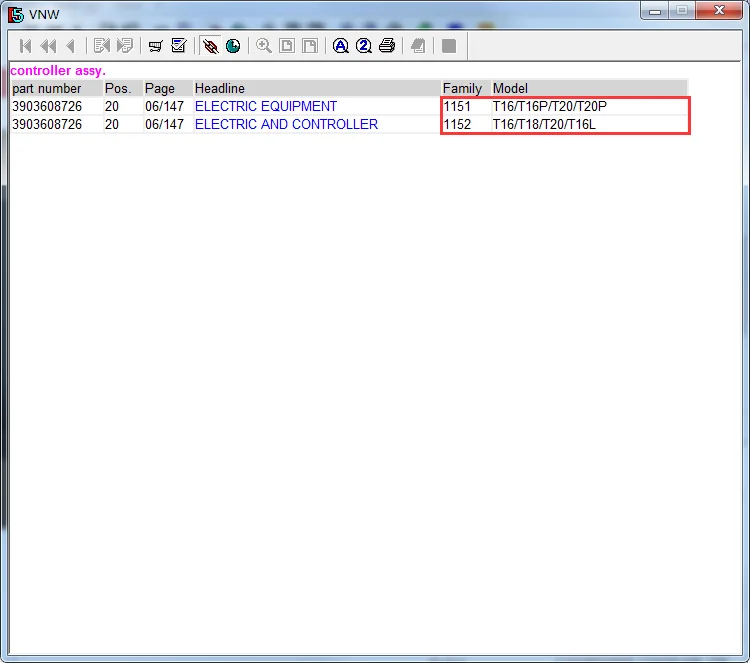Click the search '2' magnifier icon

point(364,46)
